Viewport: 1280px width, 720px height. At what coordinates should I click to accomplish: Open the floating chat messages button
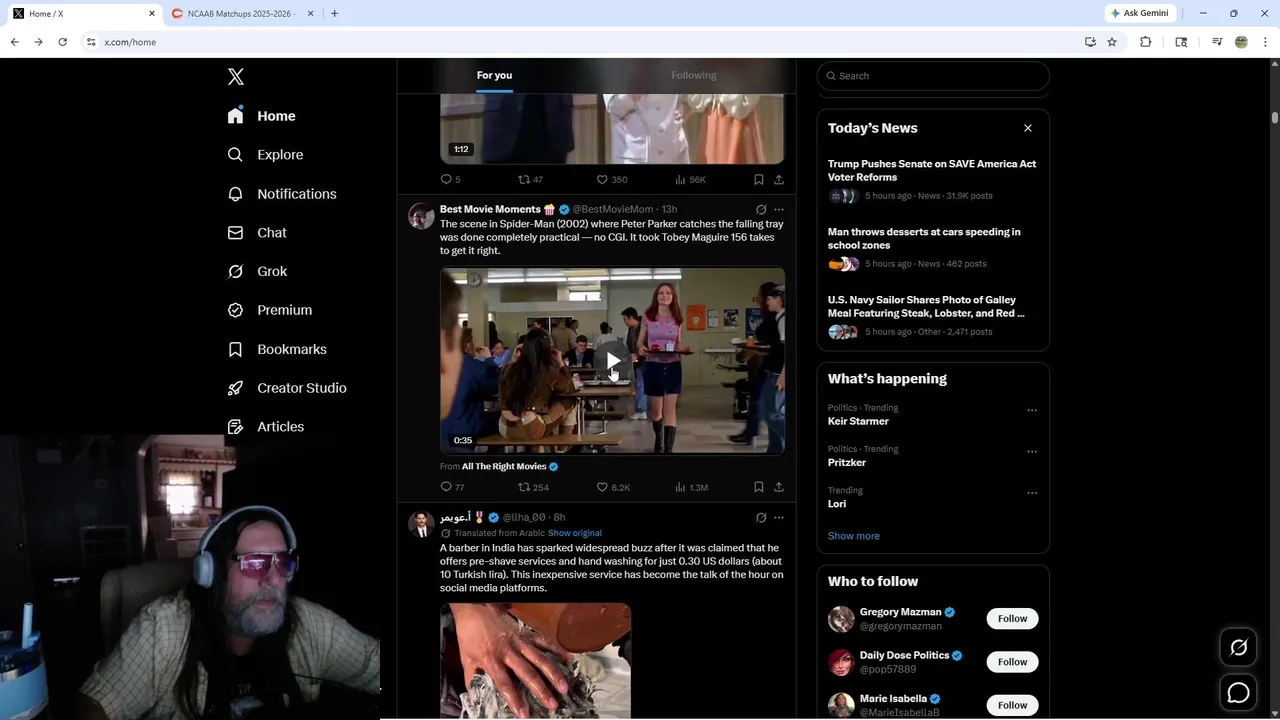1238,693
